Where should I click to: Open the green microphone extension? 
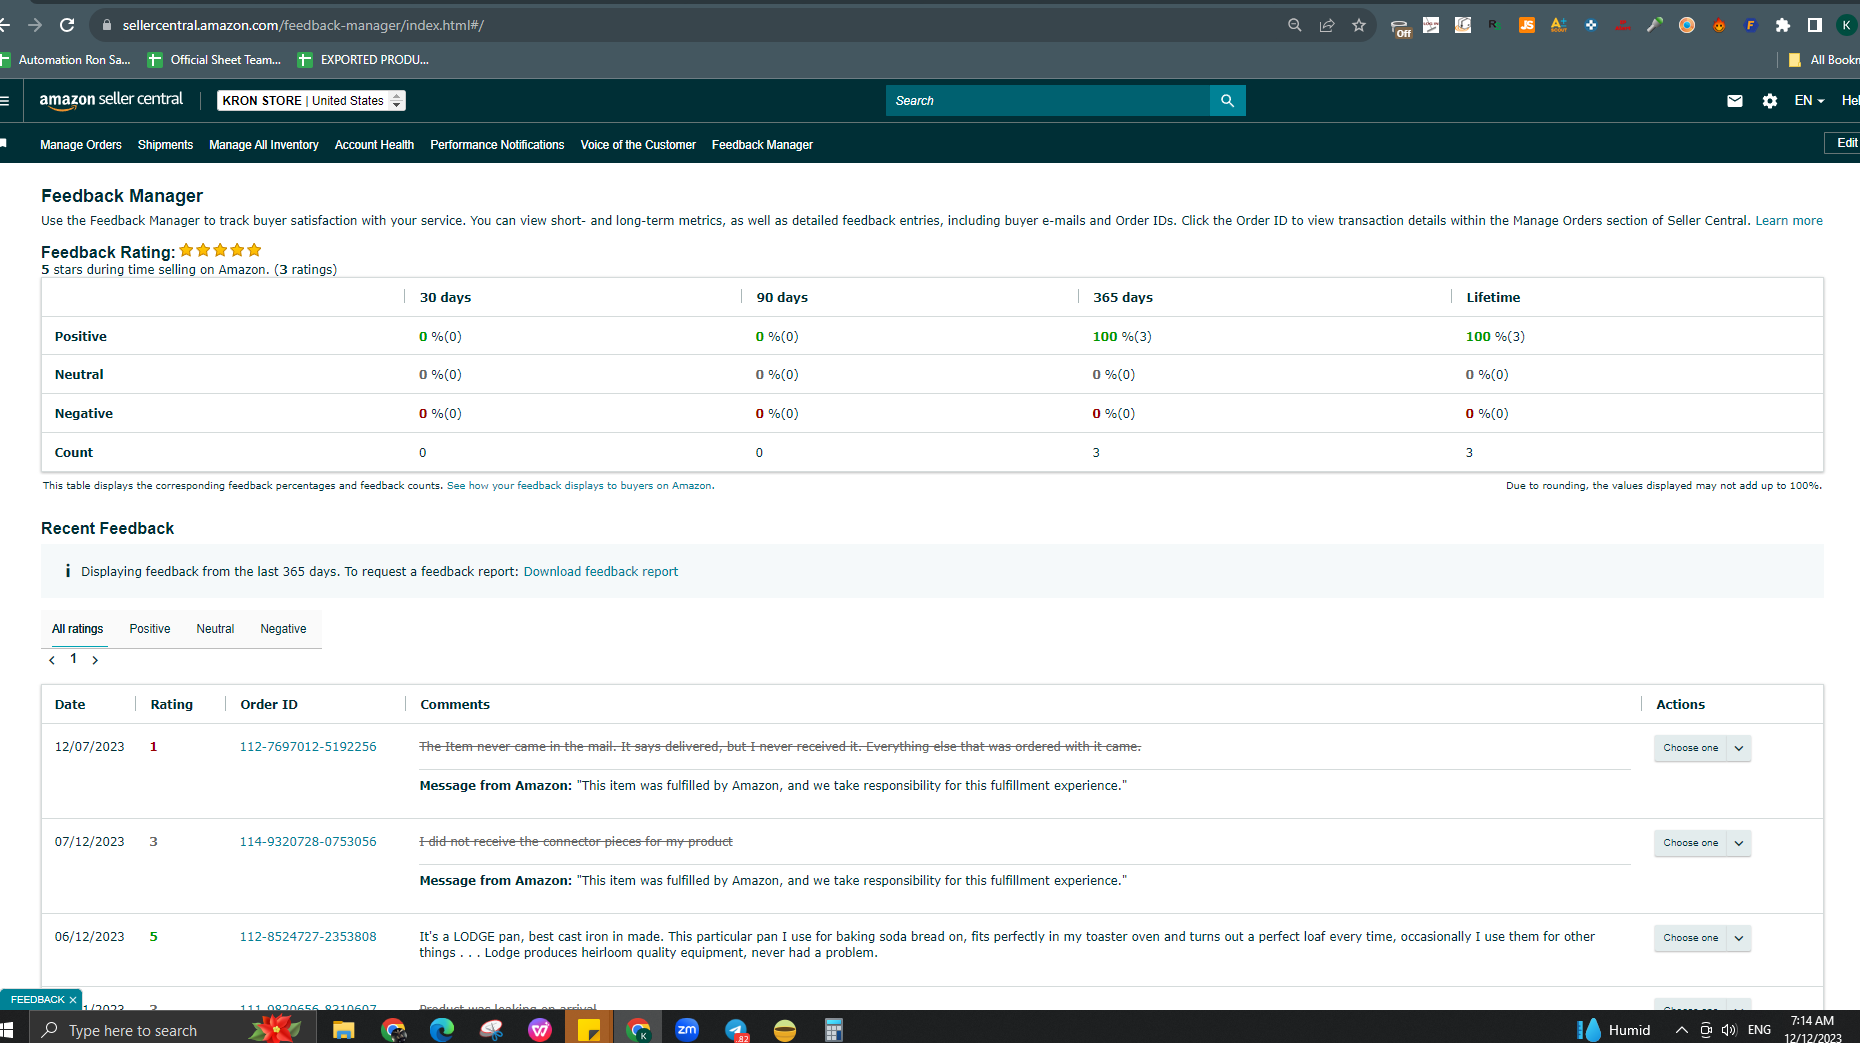[x=1655, y=25]
